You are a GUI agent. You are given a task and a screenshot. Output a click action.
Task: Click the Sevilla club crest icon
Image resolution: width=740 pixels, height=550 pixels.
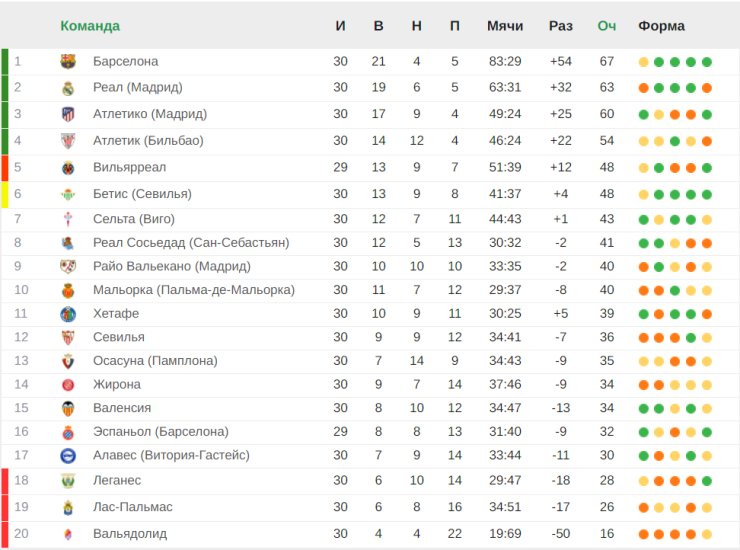pyautogui.click(x=68, y=338)
